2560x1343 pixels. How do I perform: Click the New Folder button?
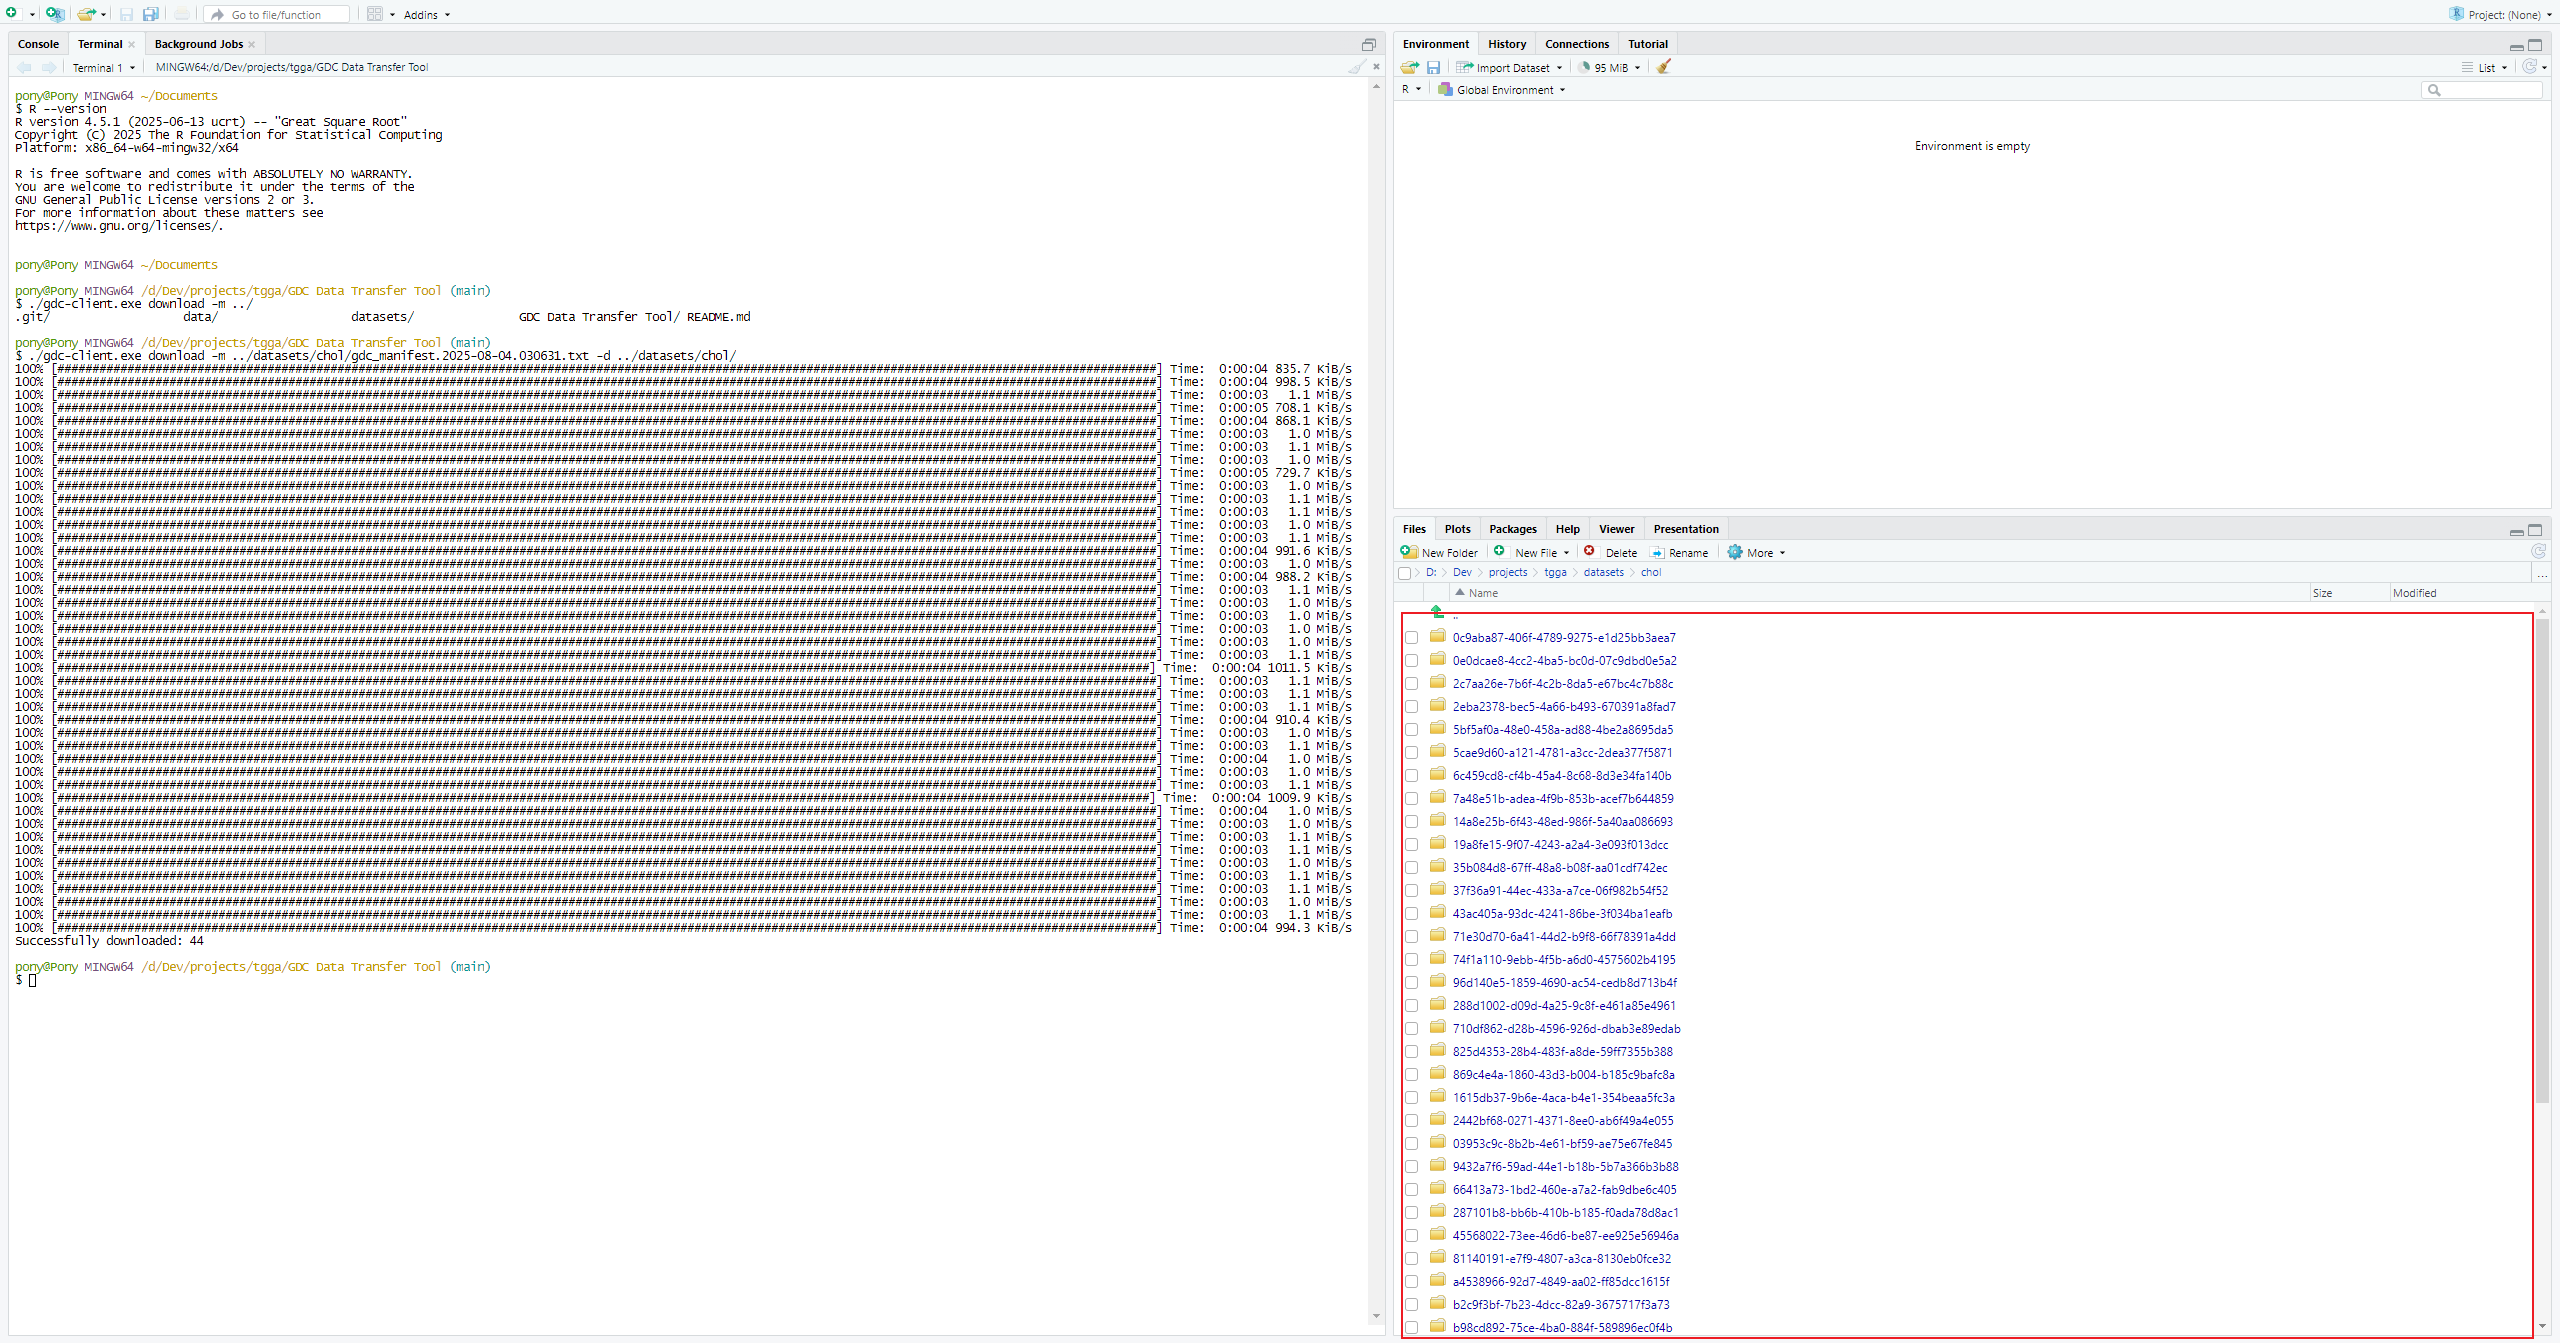coord(1440,552)
